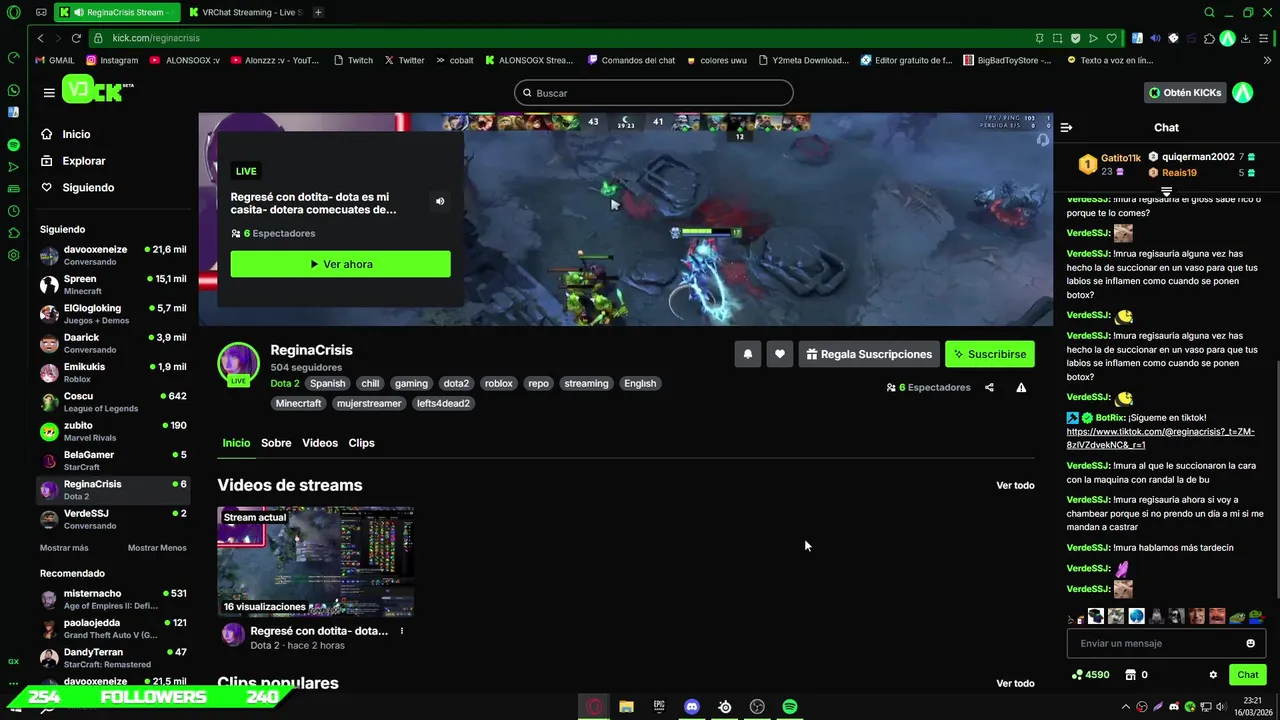
Task: Open Spreen channel in following list
Action: tap(113, 284)
